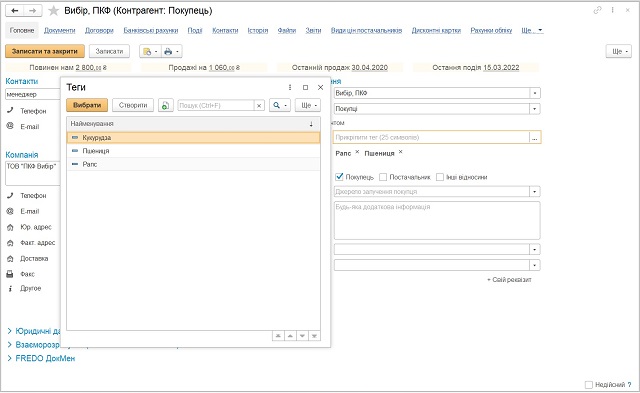The height and width of the screenshot is (393, 640).
Task: Uncheck the Покупець checkbox
Action: click(339, 177)
